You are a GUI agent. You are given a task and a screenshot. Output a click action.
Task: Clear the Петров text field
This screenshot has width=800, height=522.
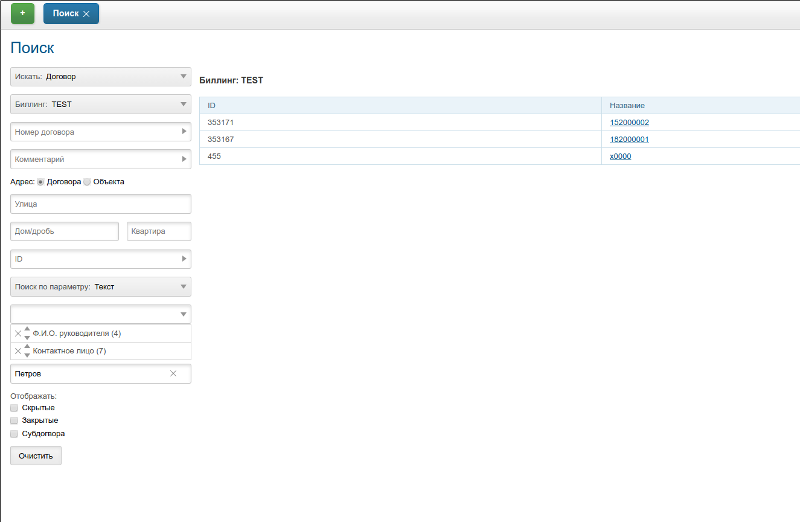point(173,374)
